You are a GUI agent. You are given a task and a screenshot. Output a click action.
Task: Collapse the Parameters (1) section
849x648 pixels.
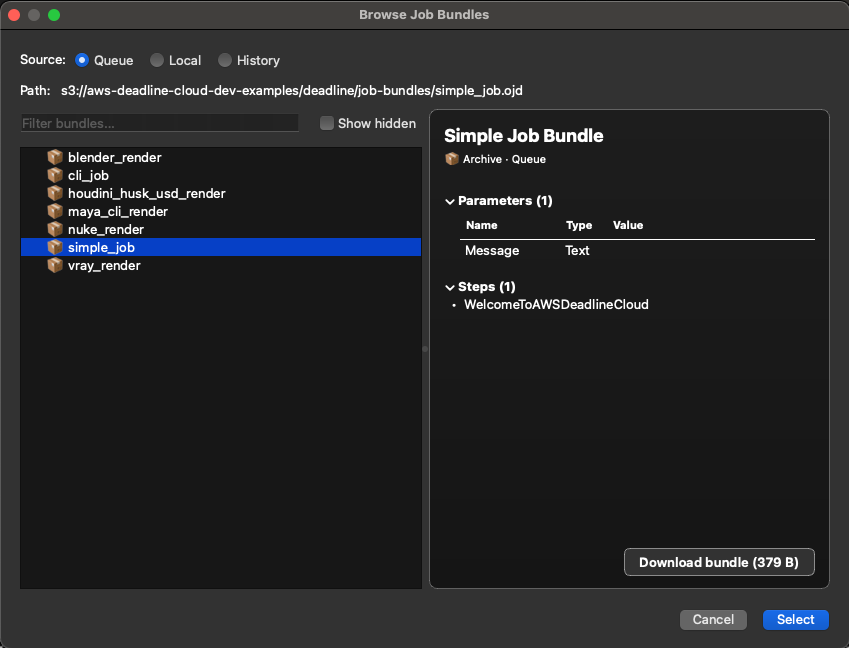coord(449,201)
